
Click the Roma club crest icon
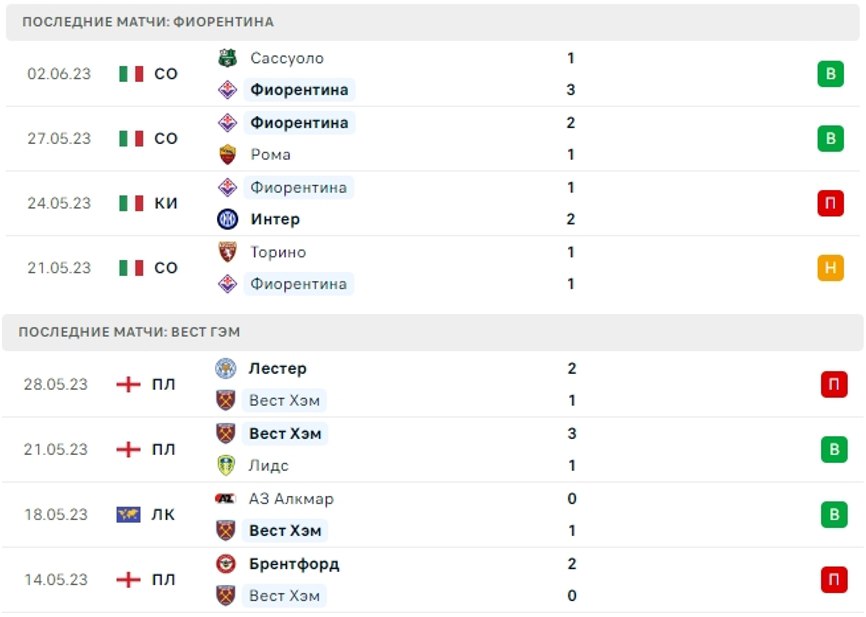[x=228, y=155]
